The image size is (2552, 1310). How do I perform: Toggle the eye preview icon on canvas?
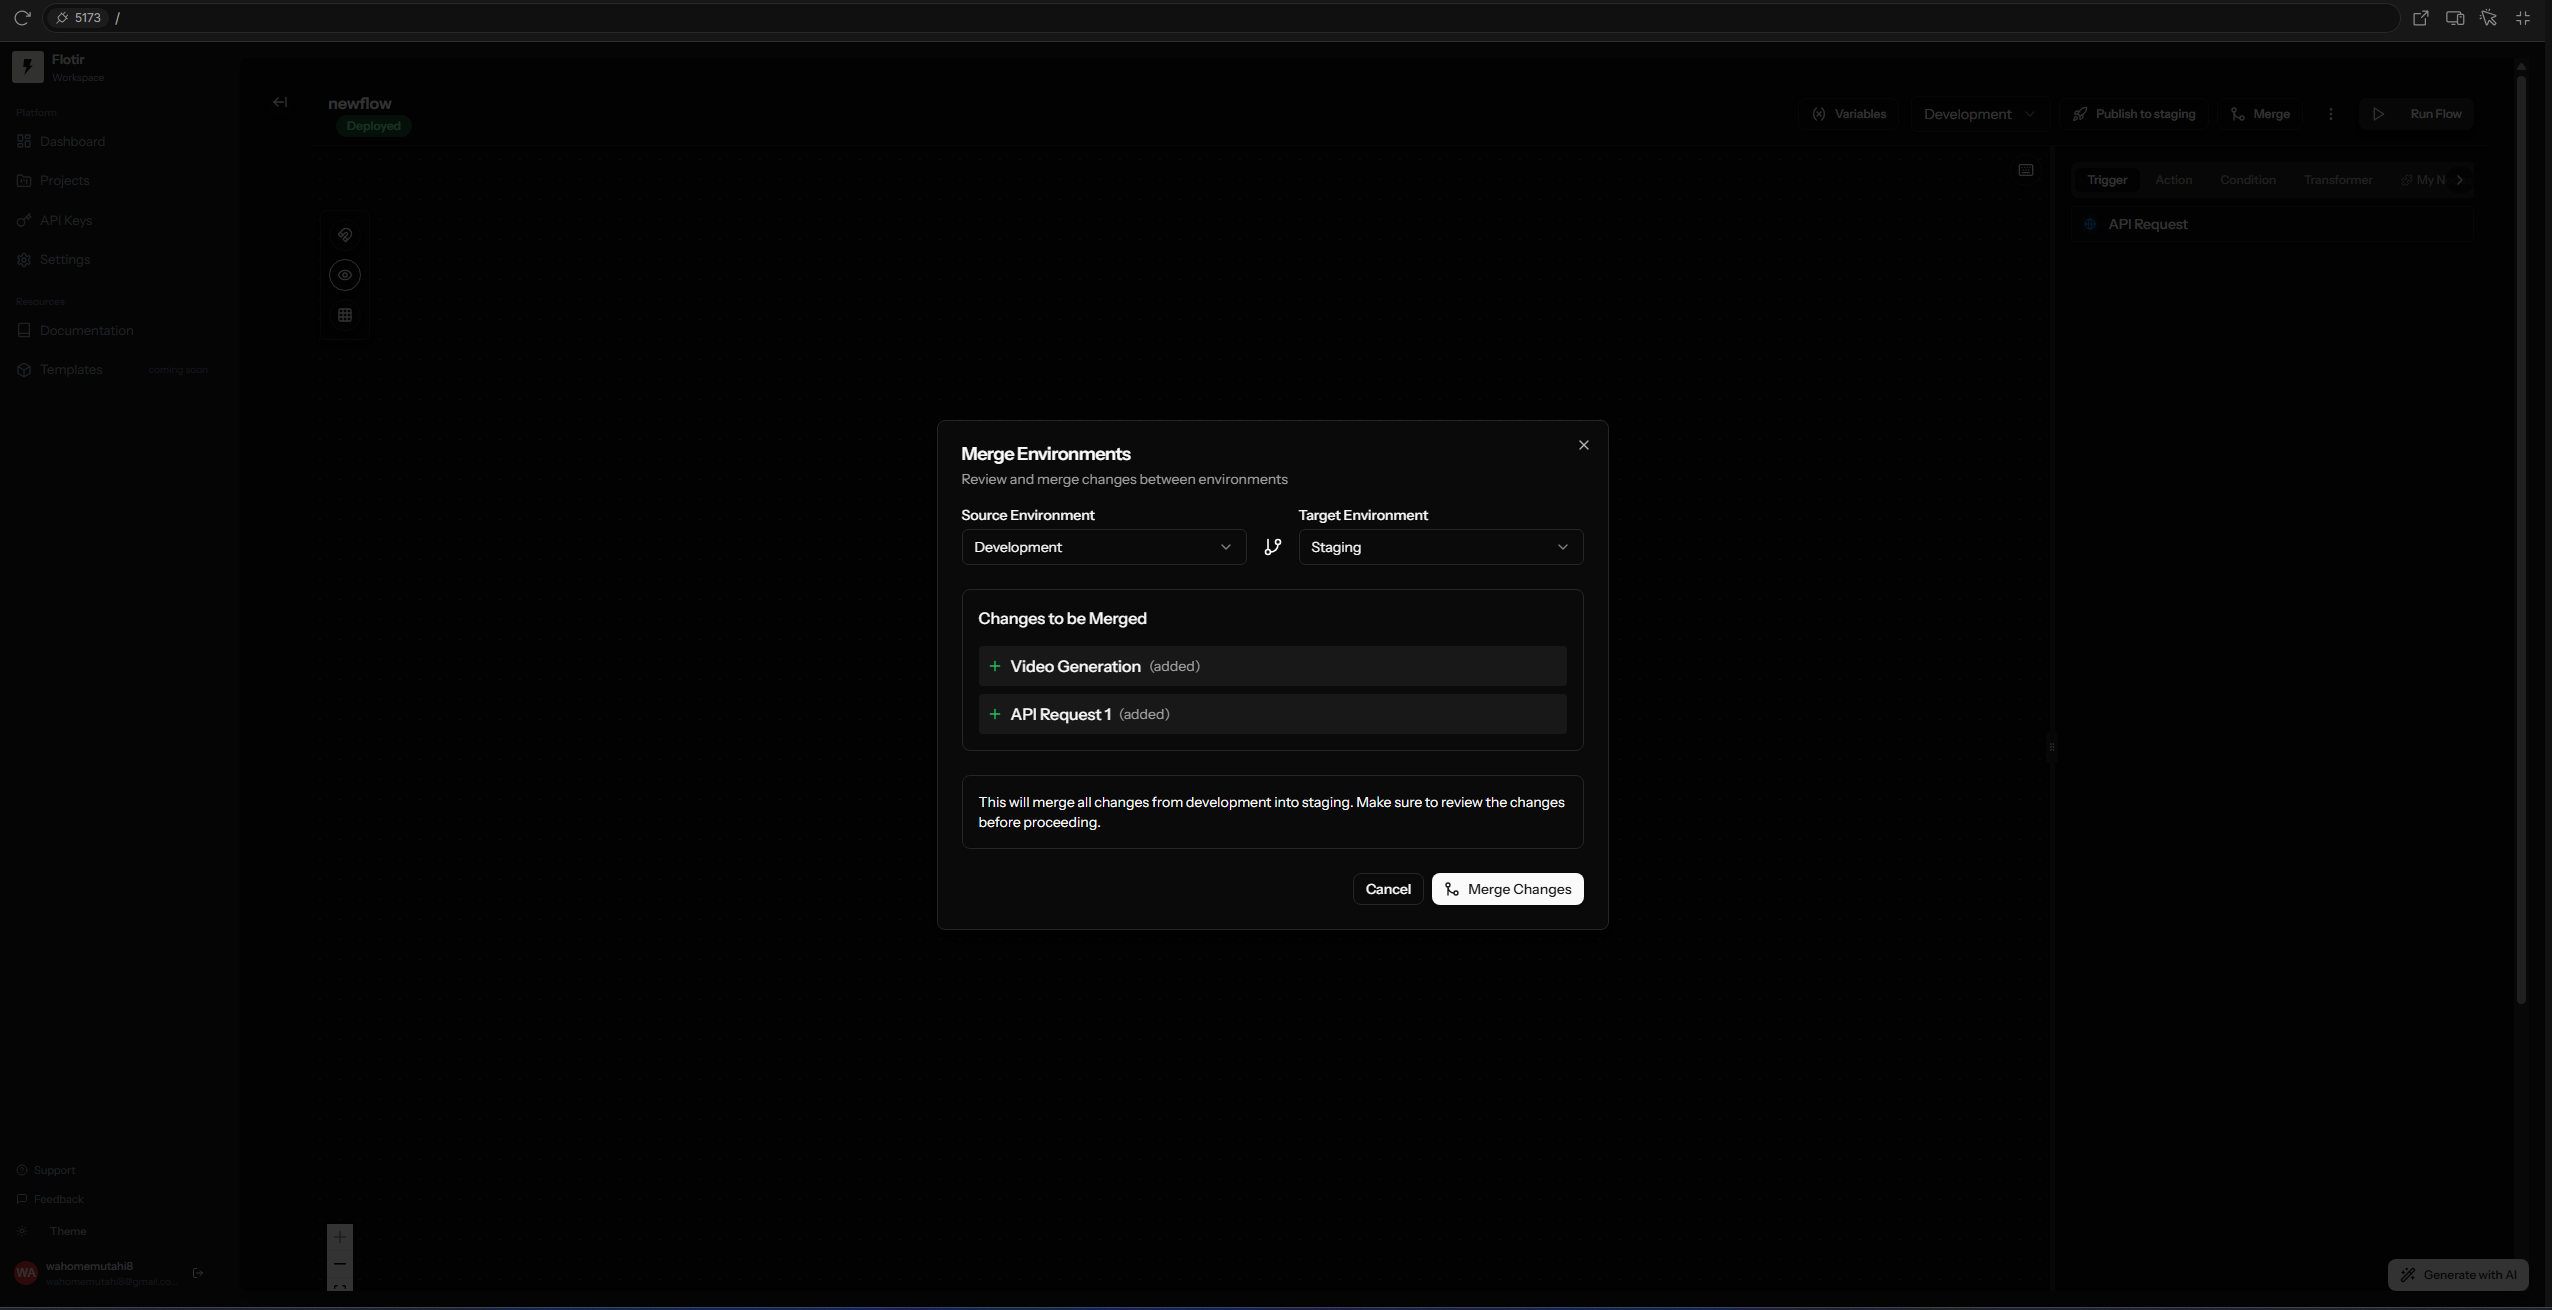[345, 275]
